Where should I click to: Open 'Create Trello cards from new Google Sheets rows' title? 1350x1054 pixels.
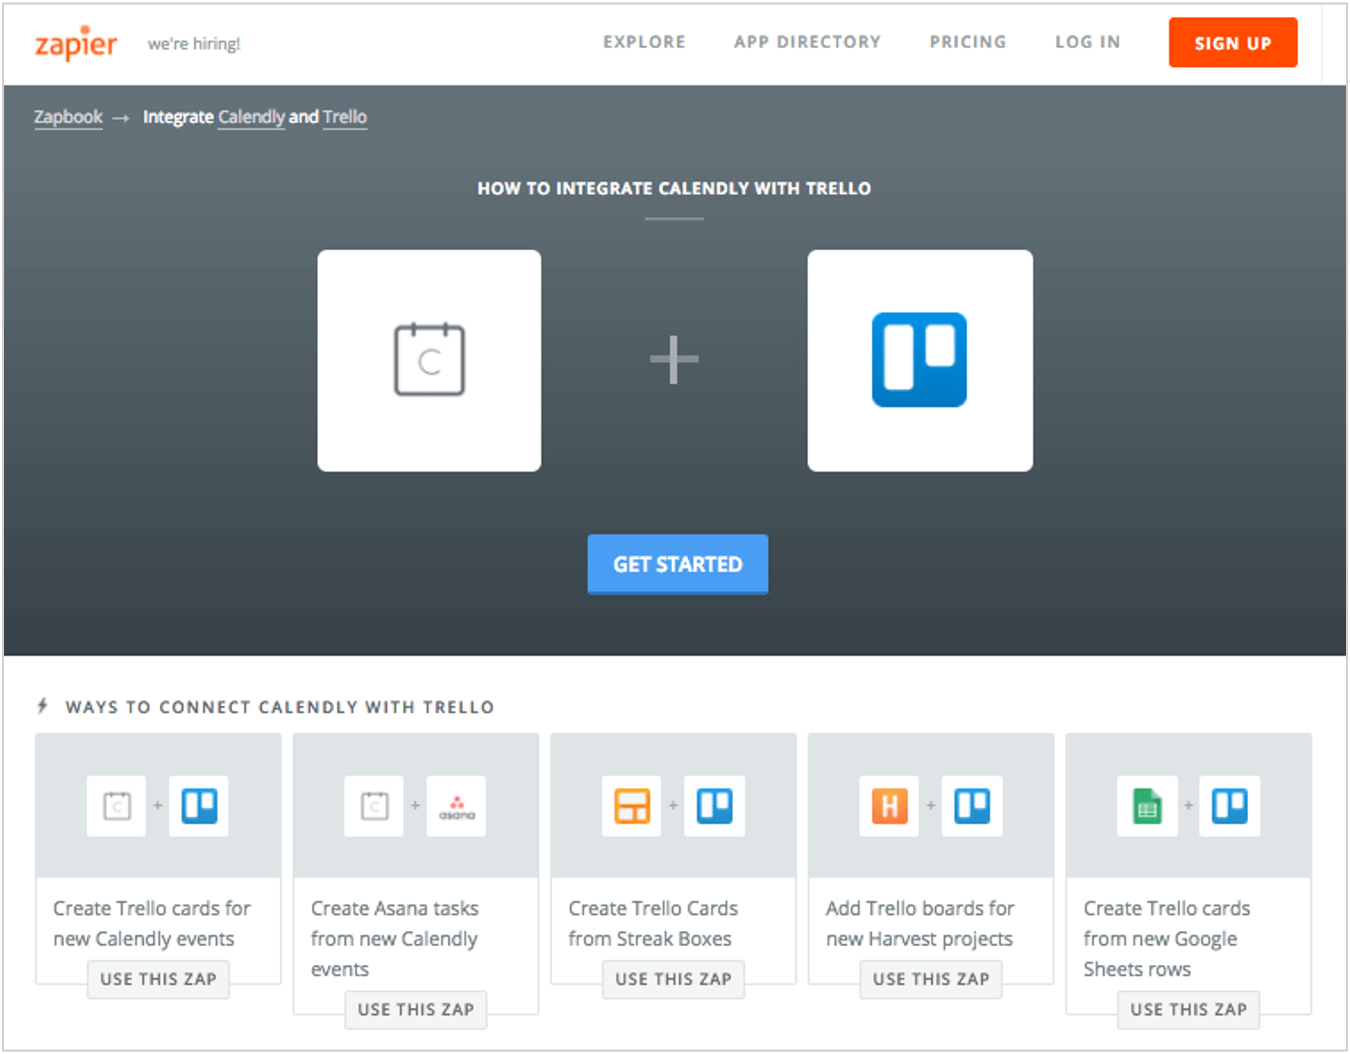[x=1167, y=938]
